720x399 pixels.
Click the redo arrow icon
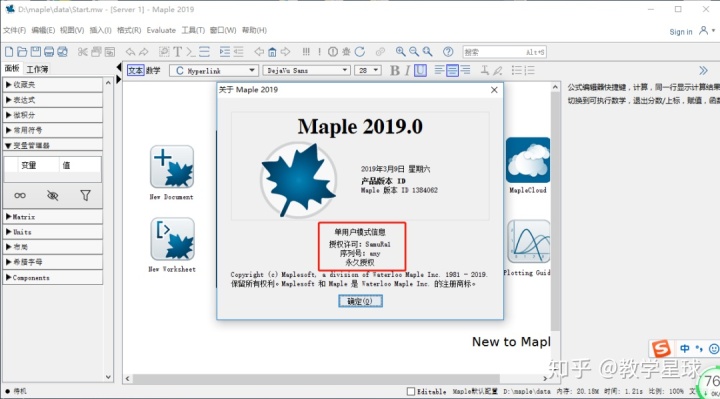click(144, 51)
